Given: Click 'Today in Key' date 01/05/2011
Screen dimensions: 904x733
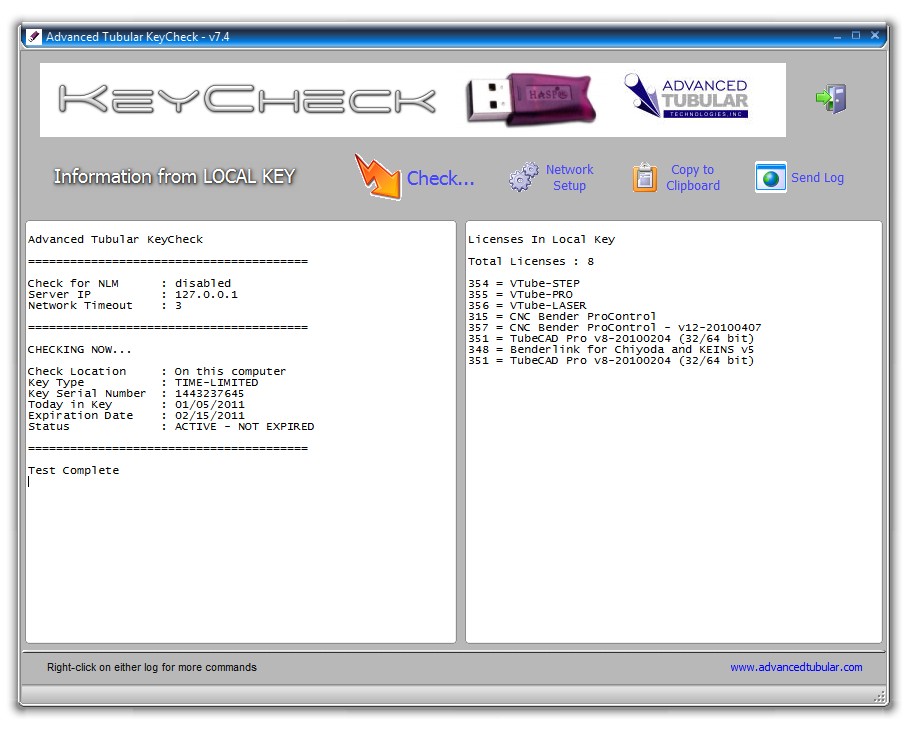Looking at the screenshot, I should click(209, 404).
